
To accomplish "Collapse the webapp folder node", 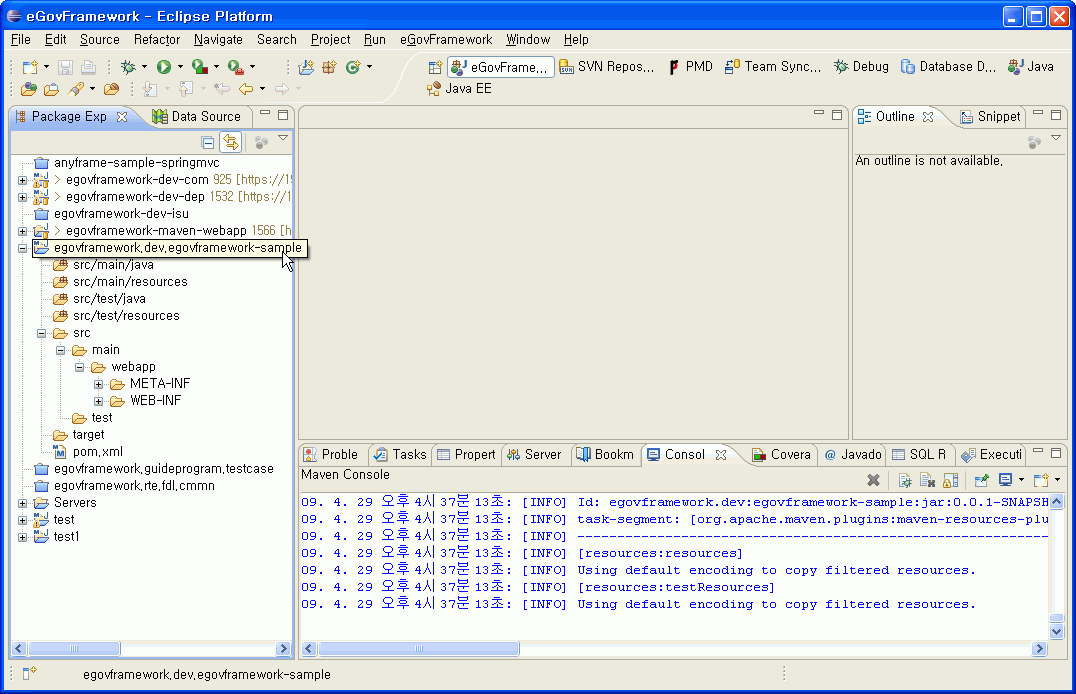I will click(x=80, y=367).
